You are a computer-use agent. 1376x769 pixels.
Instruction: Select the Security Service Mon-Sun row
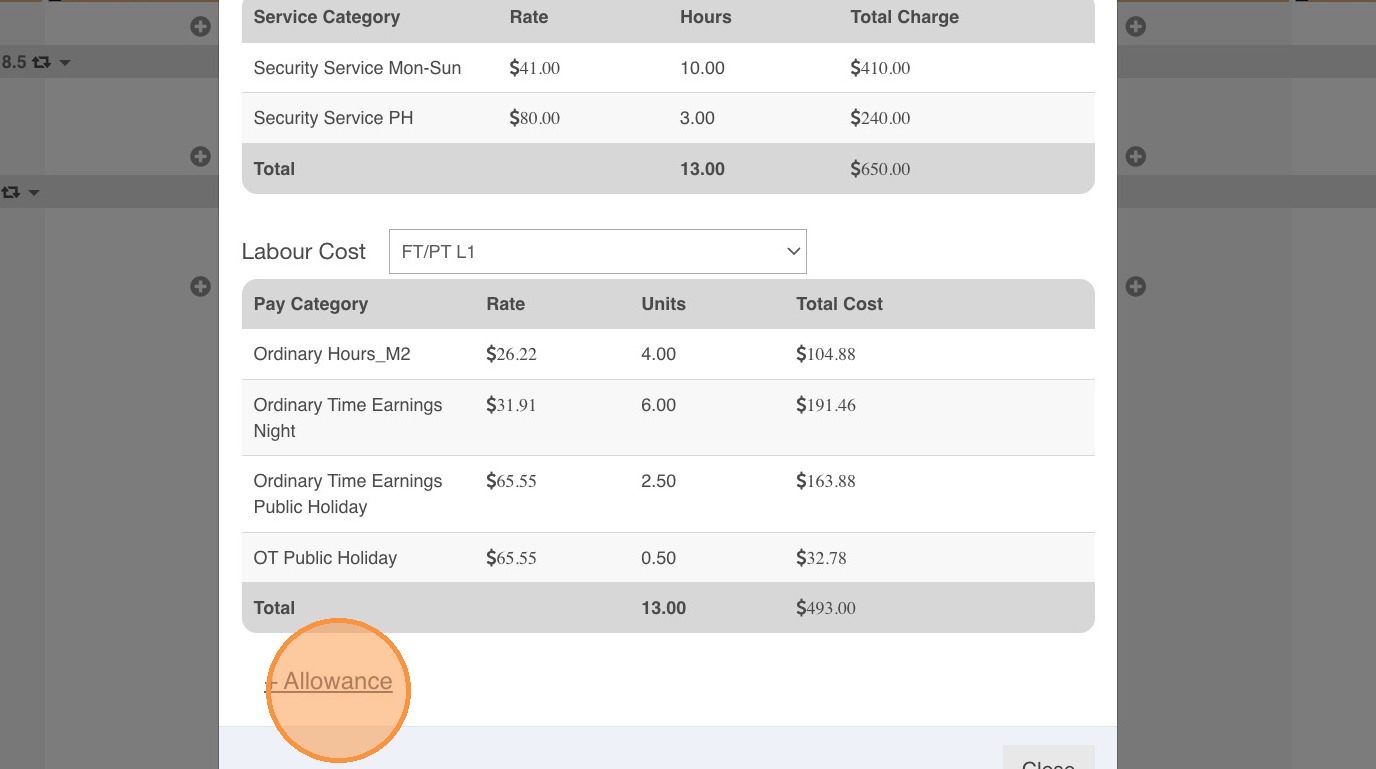pos(357,68)
